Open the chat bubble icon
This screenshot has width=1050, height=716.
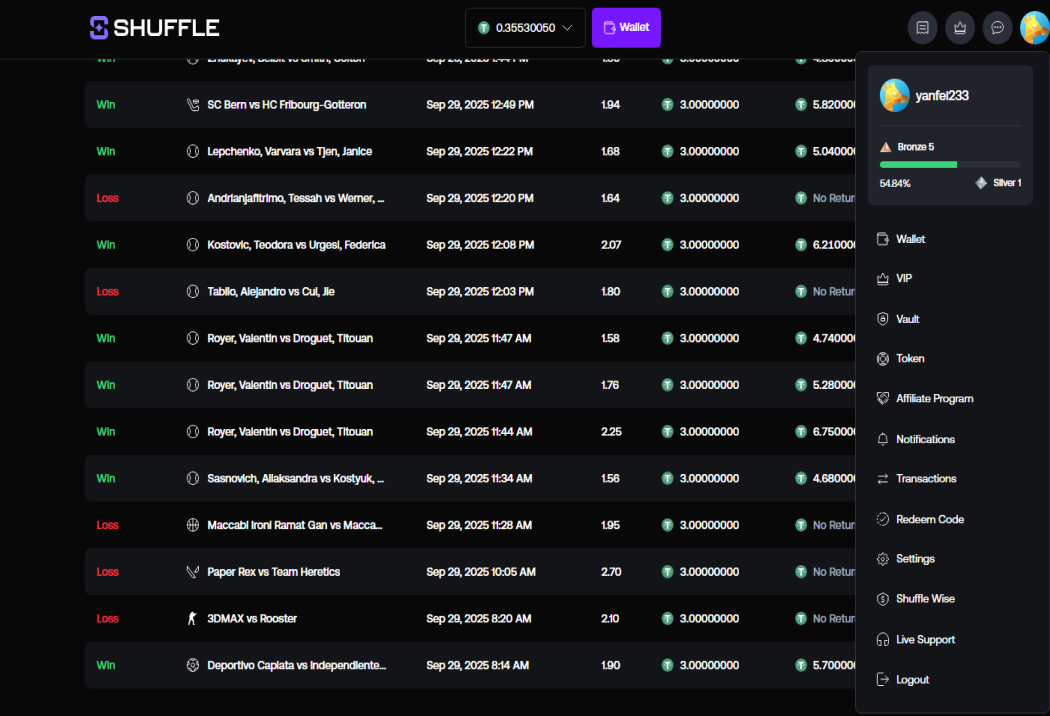coord(997,28)
